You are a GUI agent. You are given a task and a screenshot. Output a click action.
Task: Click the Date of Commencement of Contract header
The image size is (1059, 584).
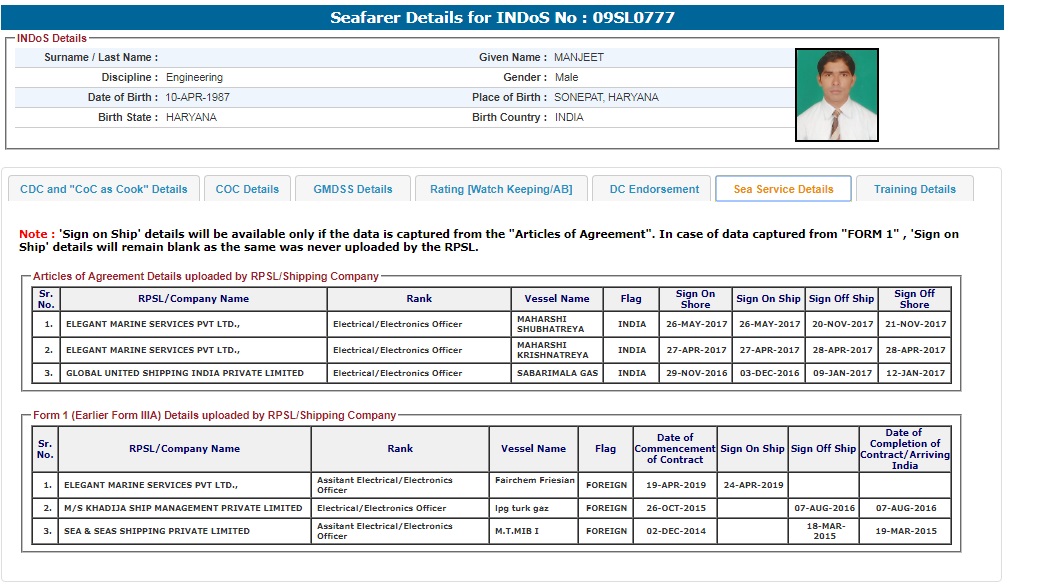pyautogui.click(x=675, y=449)
